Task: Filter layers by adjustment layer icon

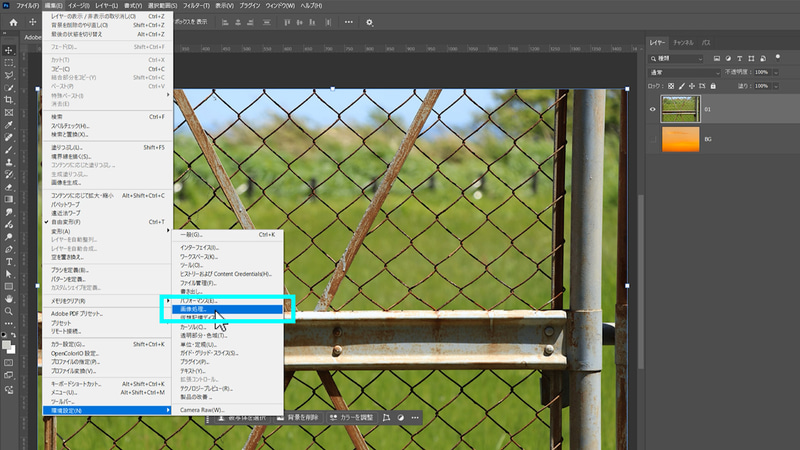Action: 728,59
